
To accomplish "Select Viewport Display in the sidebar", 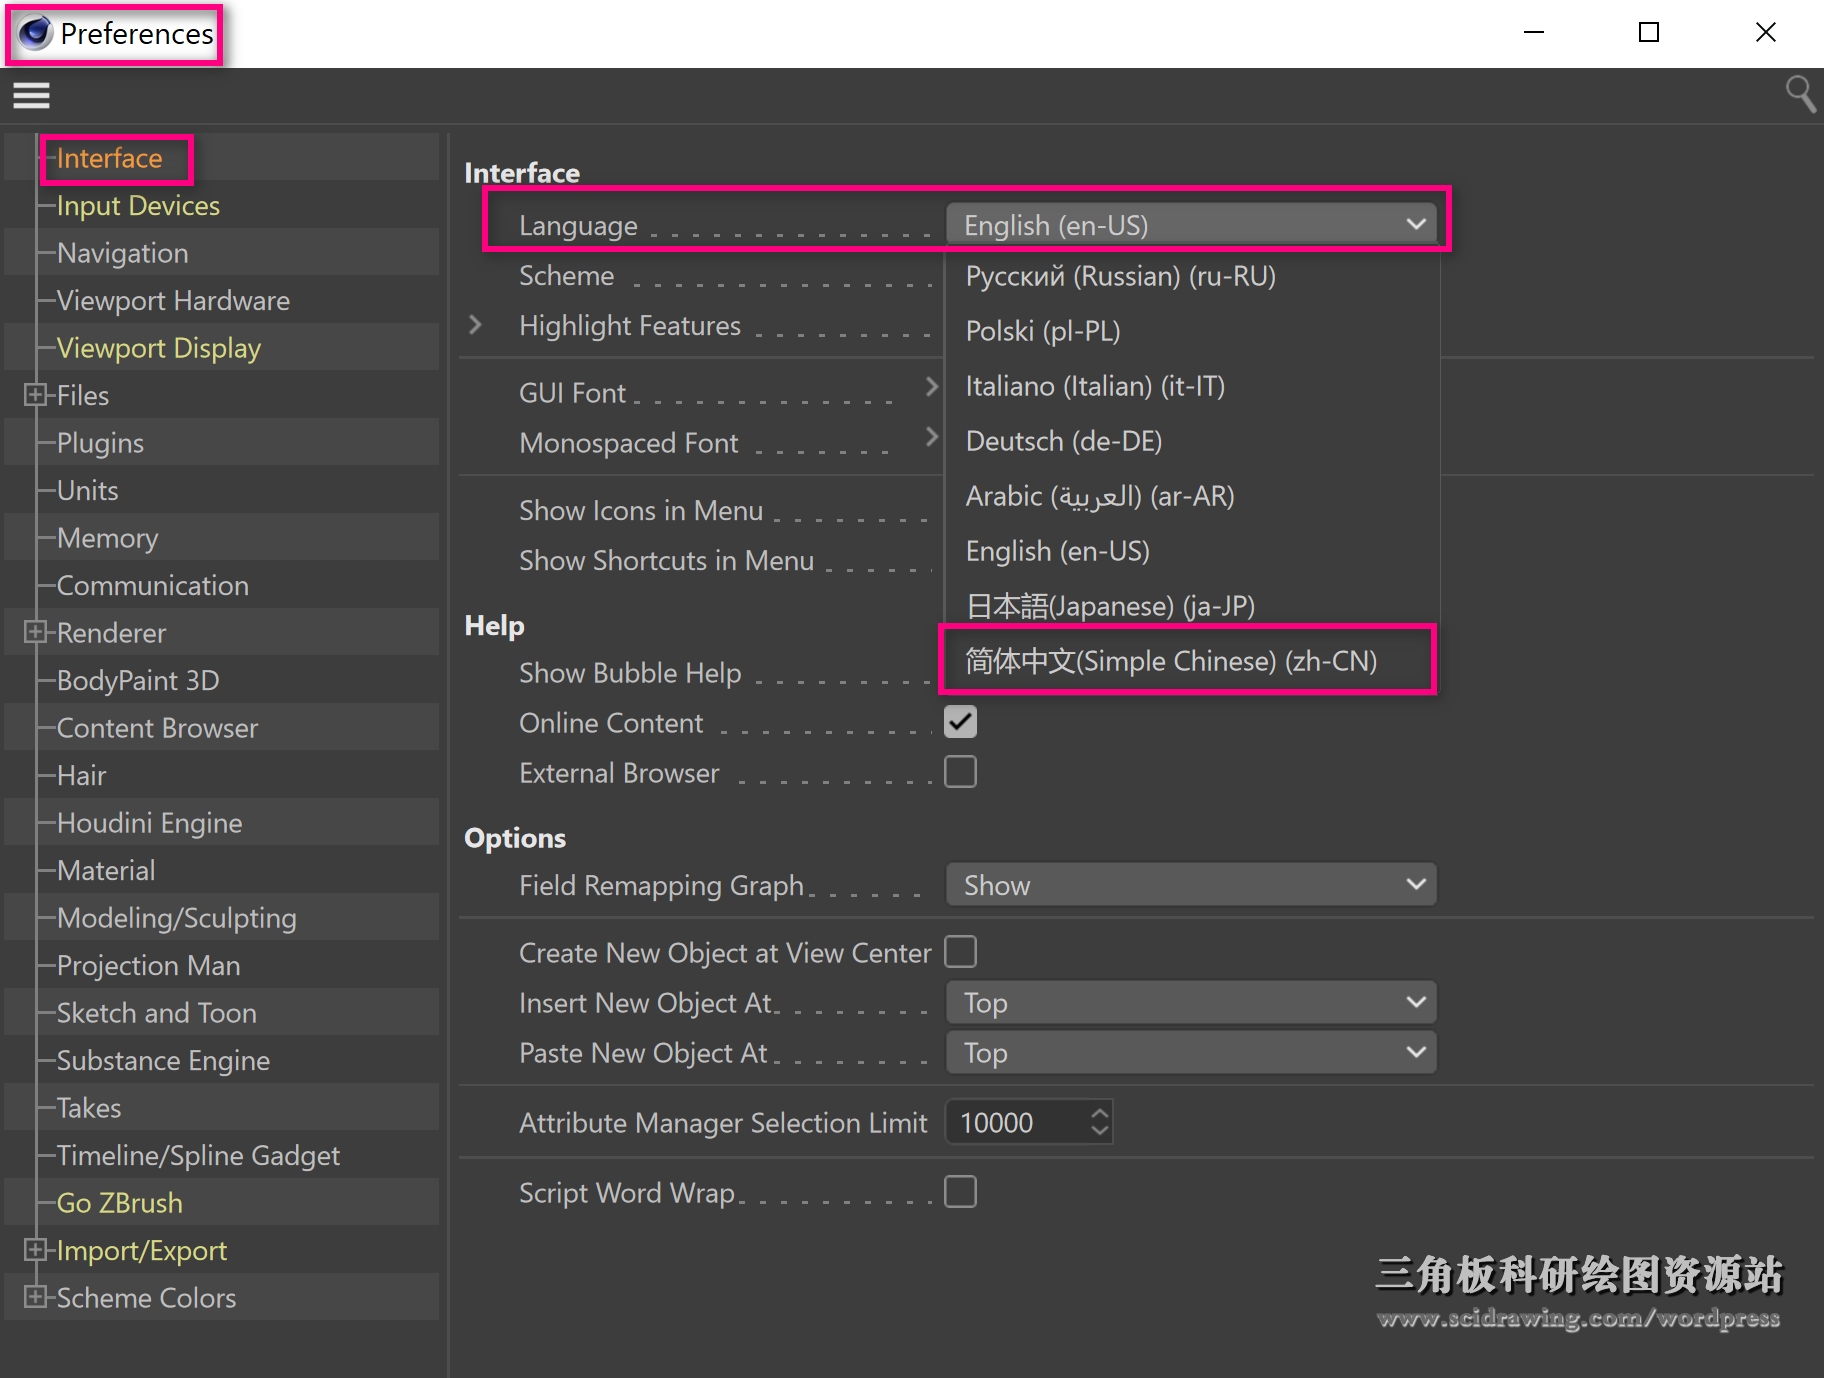I will click(x=158, y=348).
